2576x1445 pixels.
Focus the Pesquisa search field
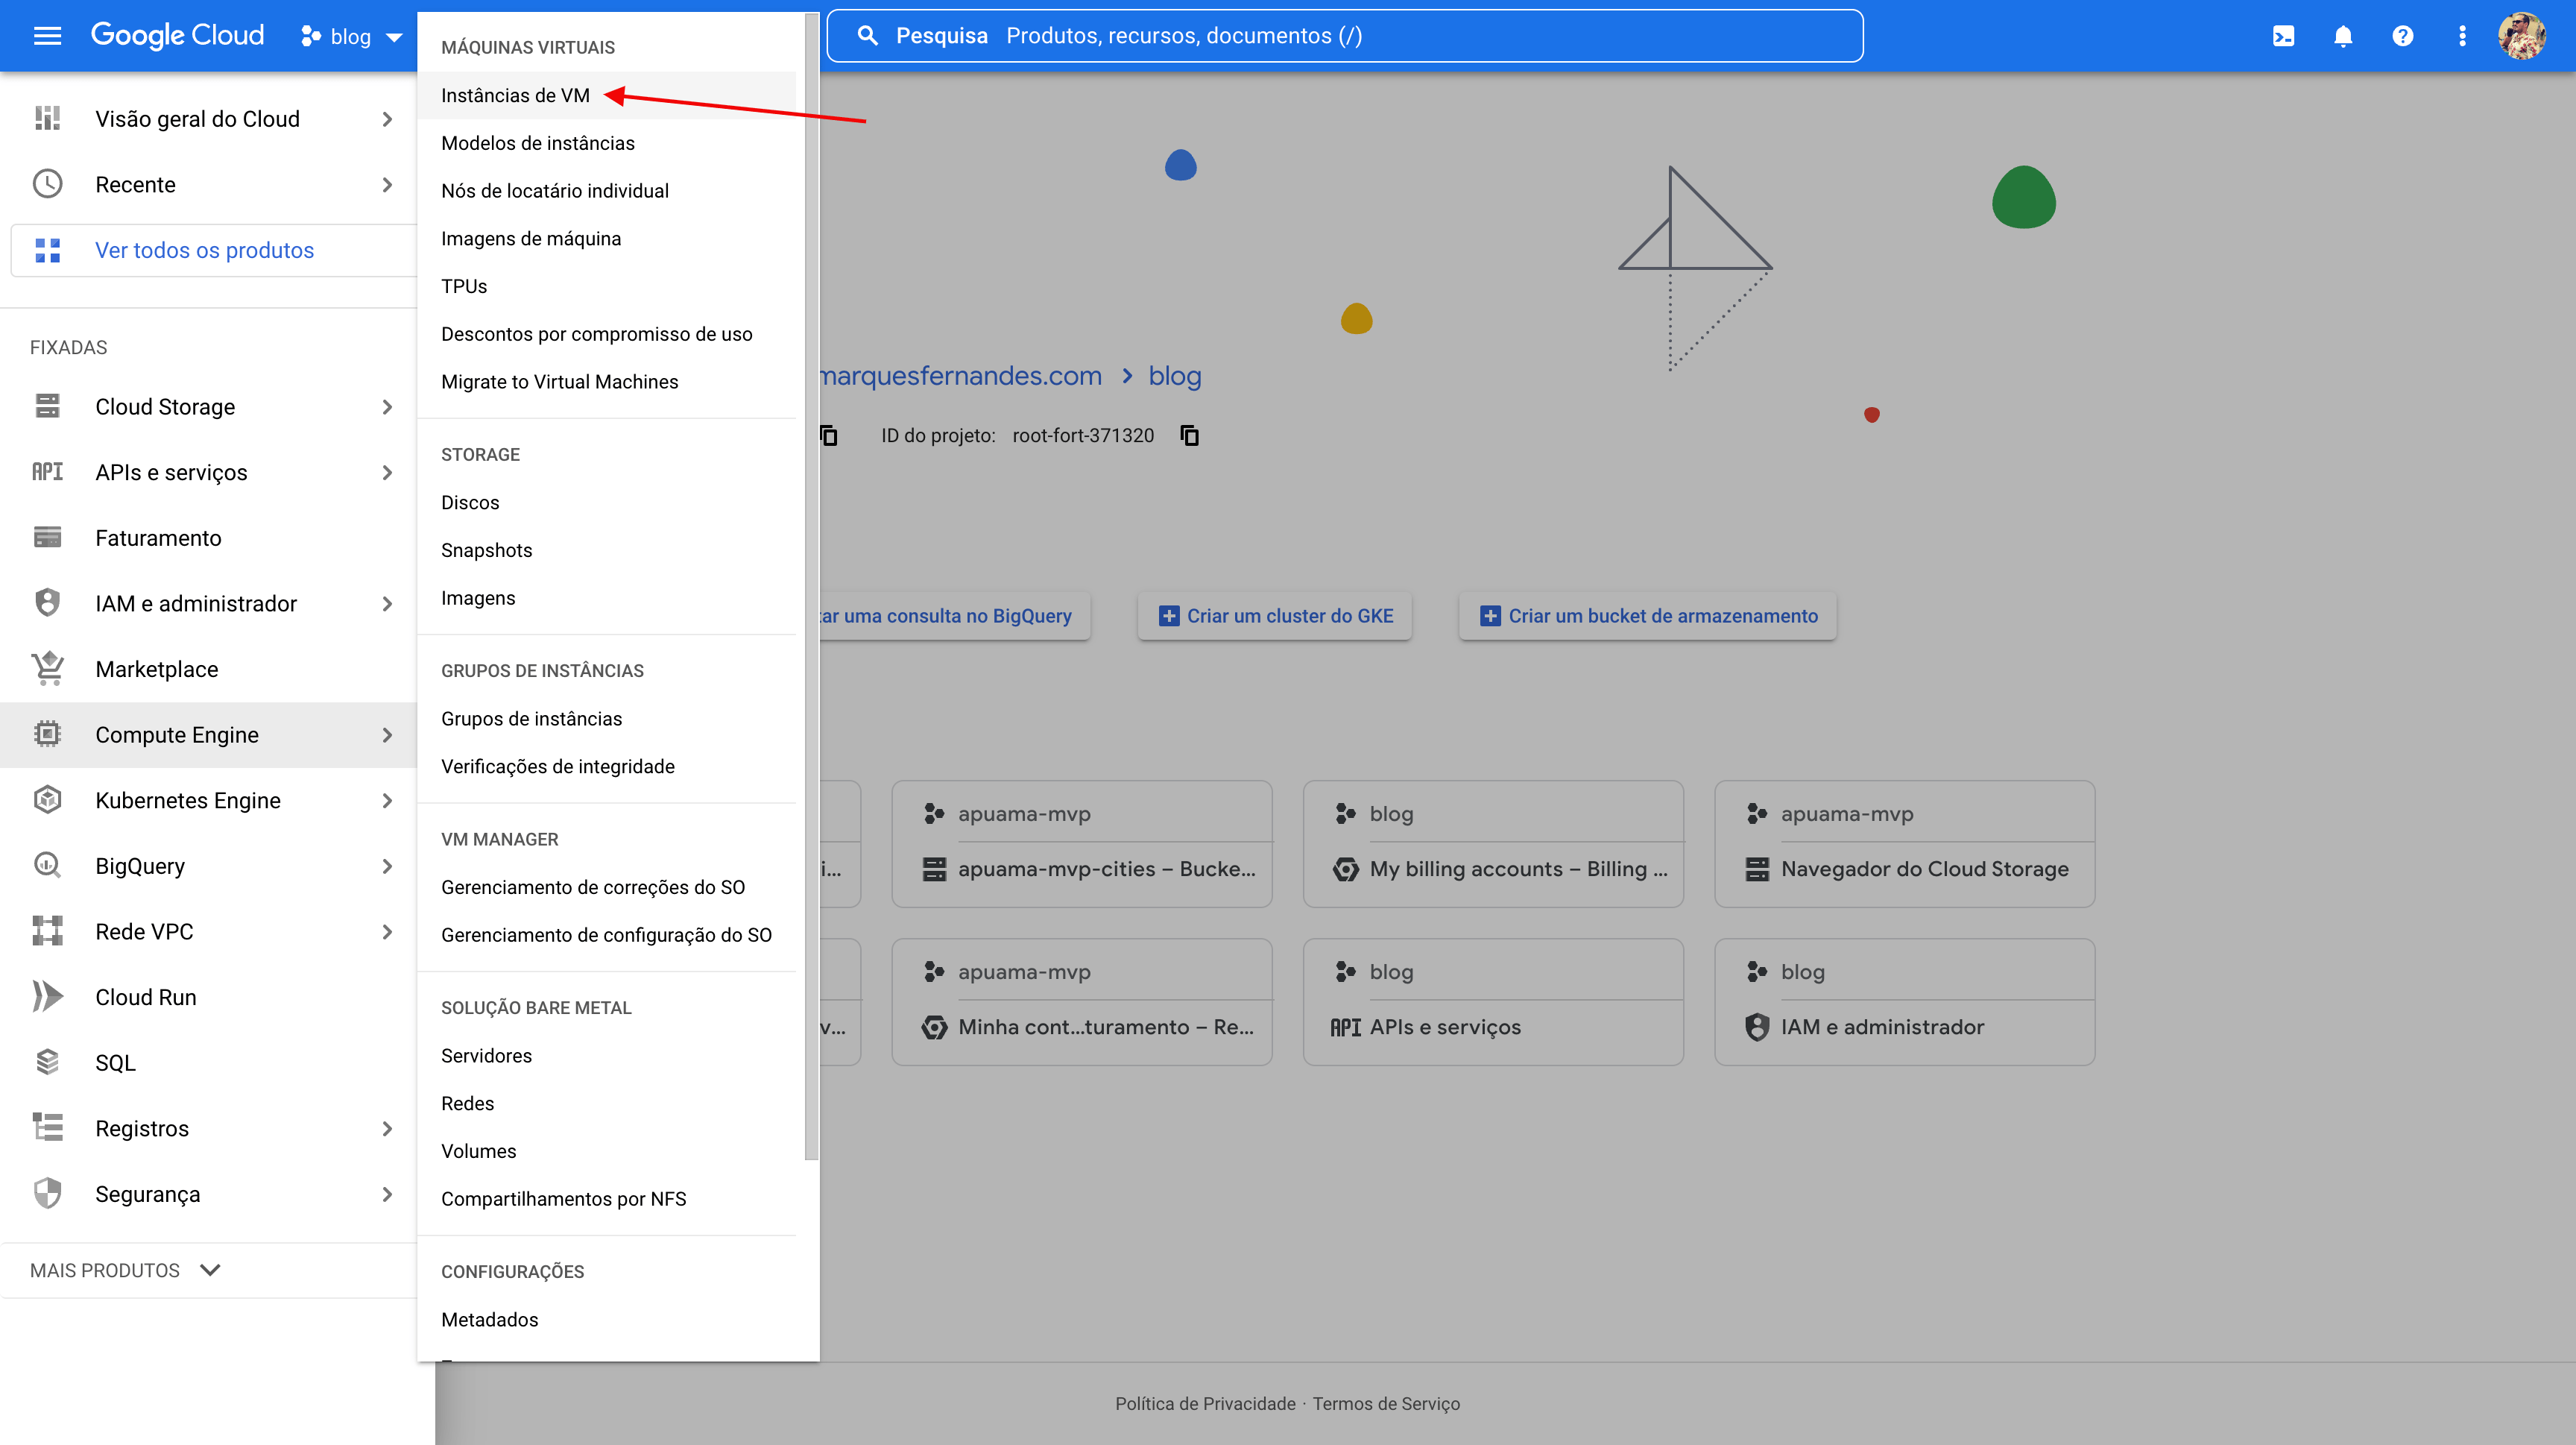pos(1344,36)
